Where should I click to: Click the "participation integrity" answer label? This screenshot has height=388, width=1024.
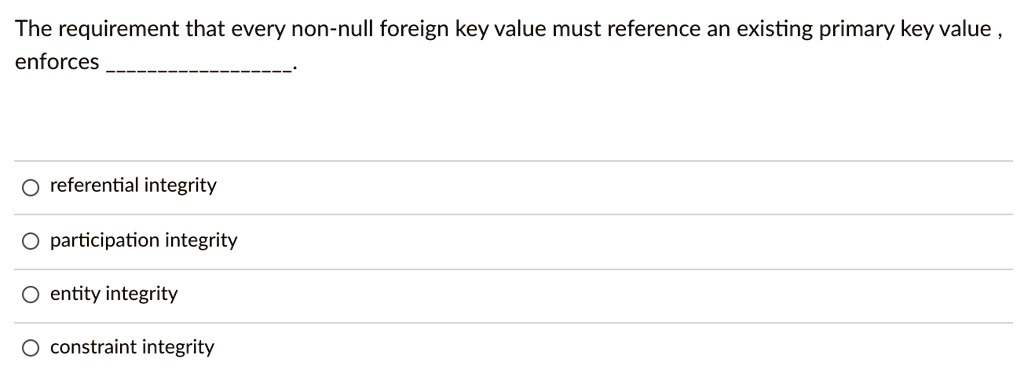click(144, 241)
